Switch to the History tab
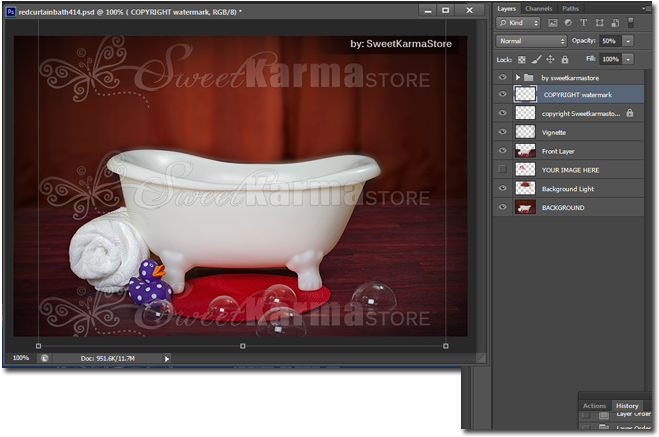Image resolution: width=659 pixels, height=437 pixels. point(627,406)
